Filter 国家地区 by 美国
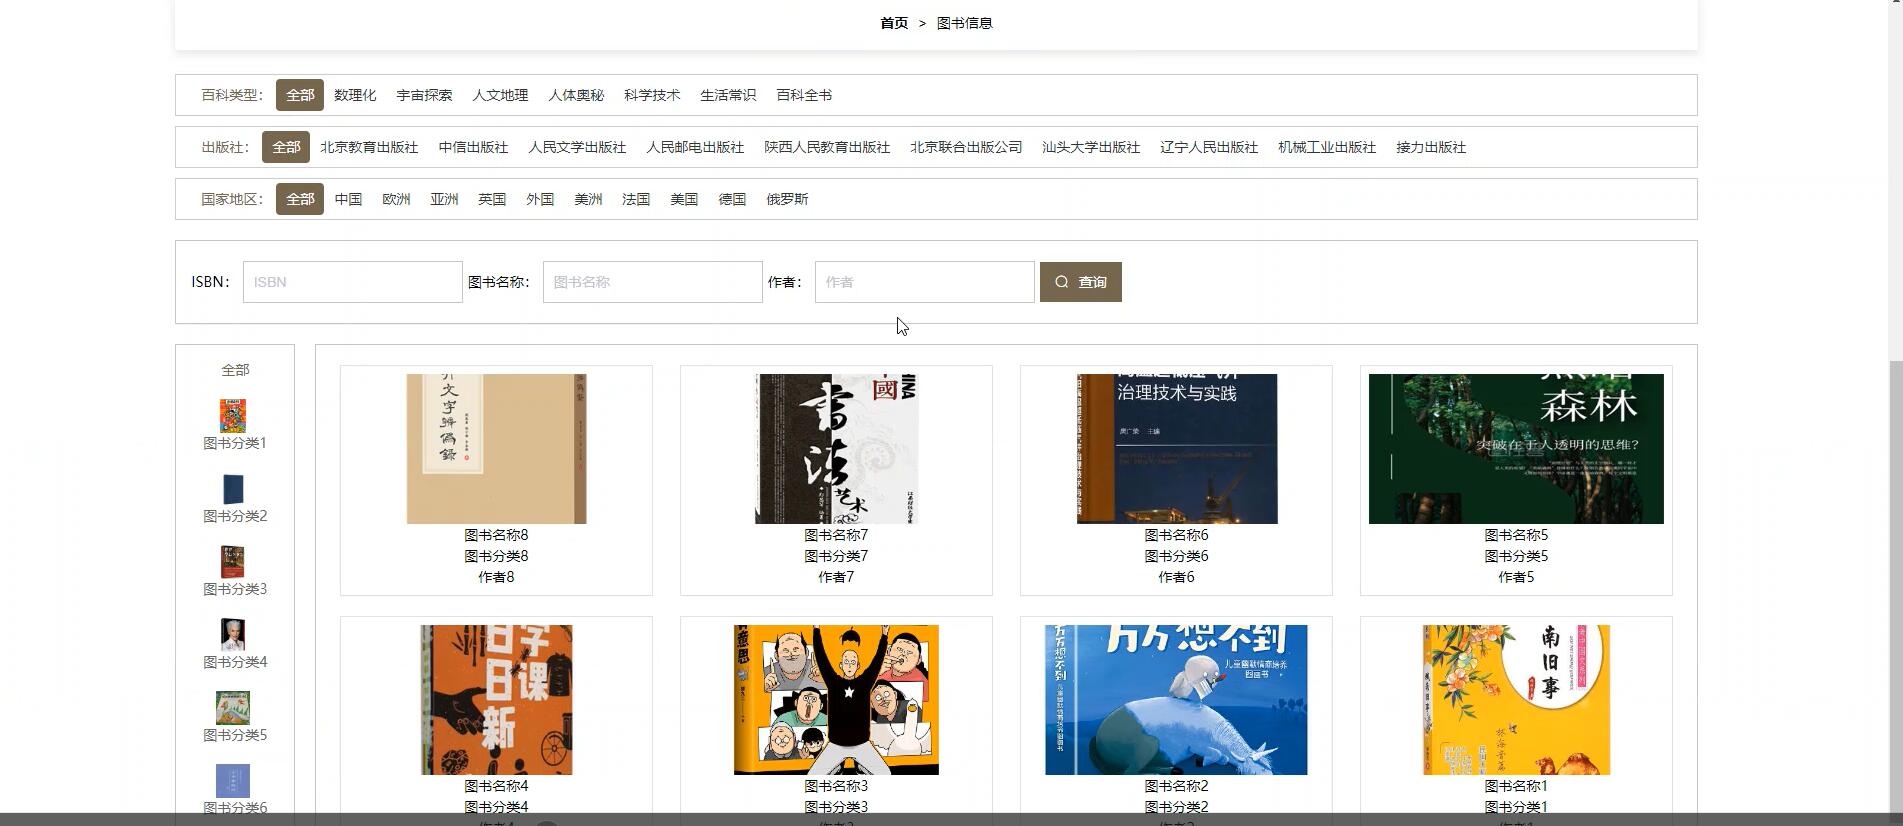The image size is (1903, 826). (x=684, y=199)
